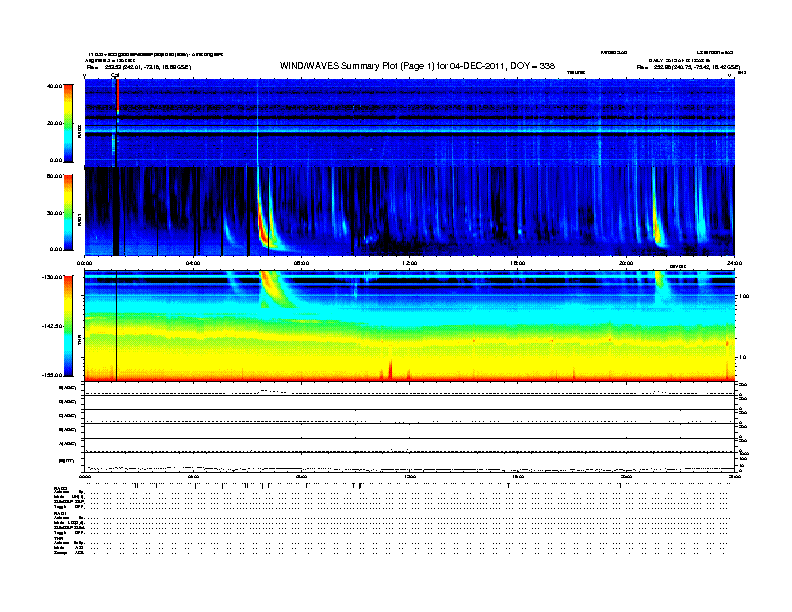The width and height of the screenshot is (792, 612).
Task: Select the RAD1 color scale bar
Action: [68, 213]
